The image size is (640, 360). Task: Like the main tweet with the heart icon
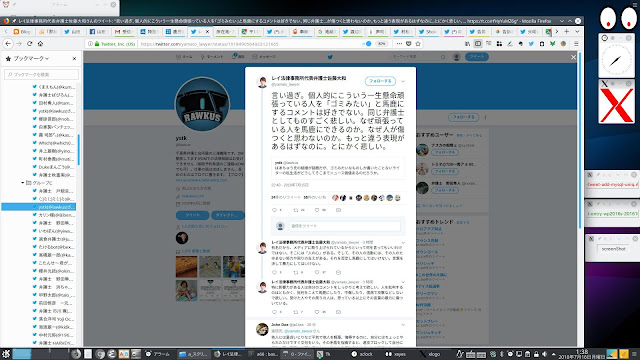pyautogui.click(x=317, y=210)
